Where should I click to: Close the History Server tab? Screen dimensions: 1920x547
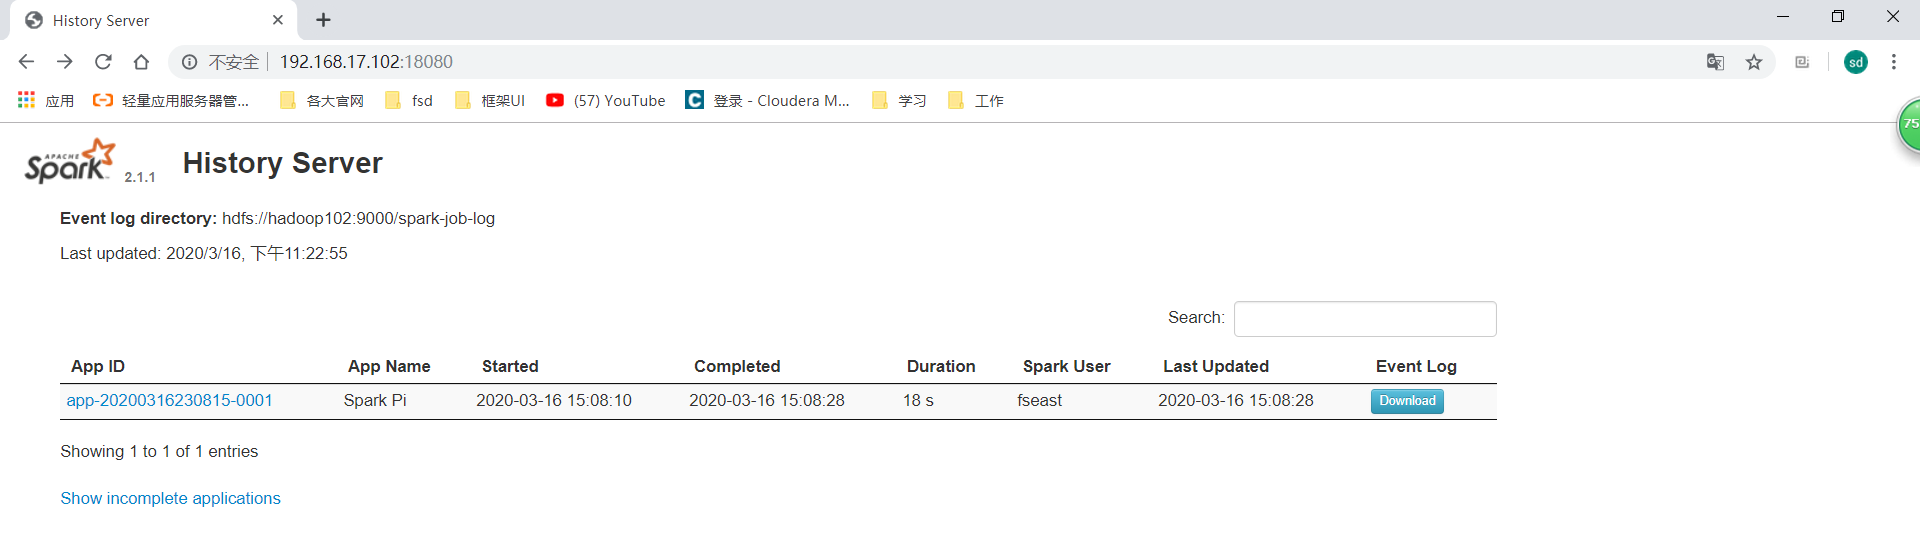[278, 20]
